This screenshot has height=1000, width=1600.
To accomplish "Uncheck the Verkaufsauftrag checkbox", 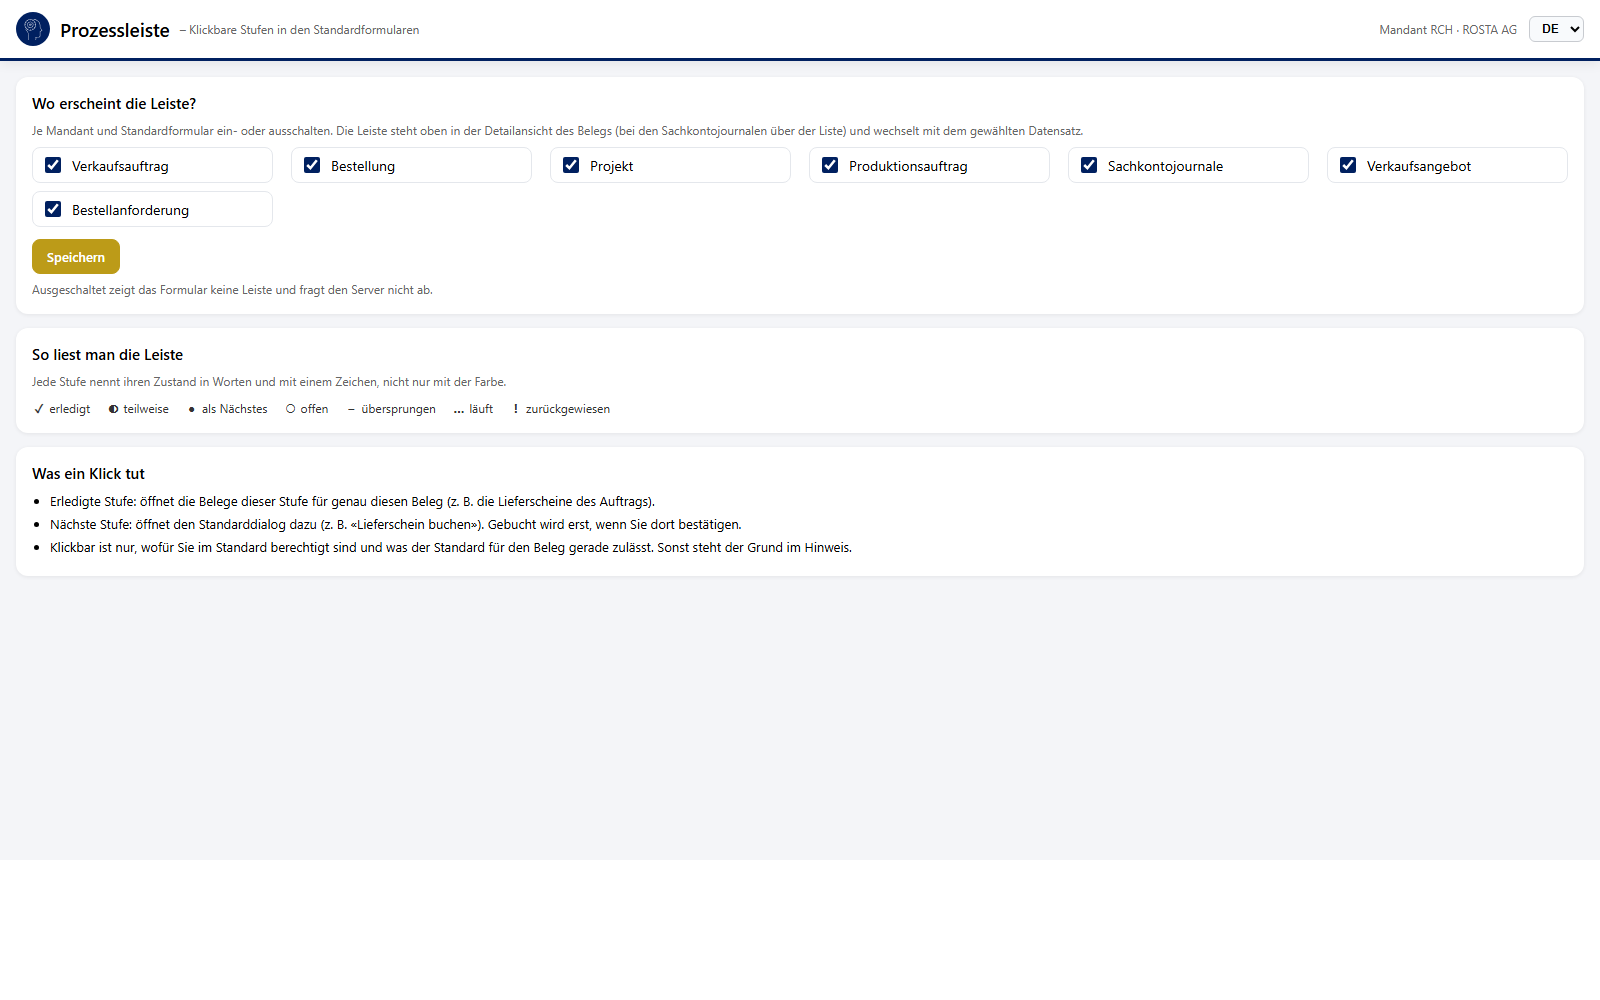I will [53, 165].
